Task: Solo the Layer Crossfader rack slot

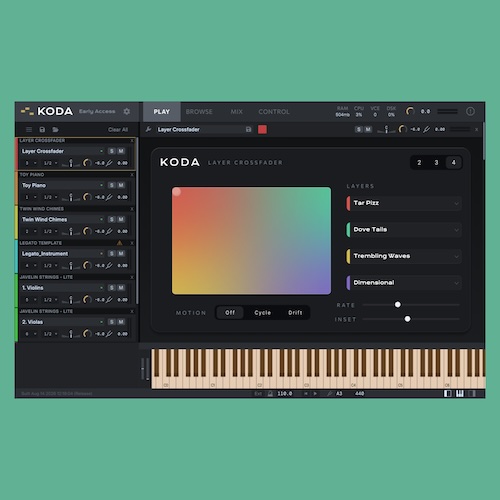Action: coord(112,151)
